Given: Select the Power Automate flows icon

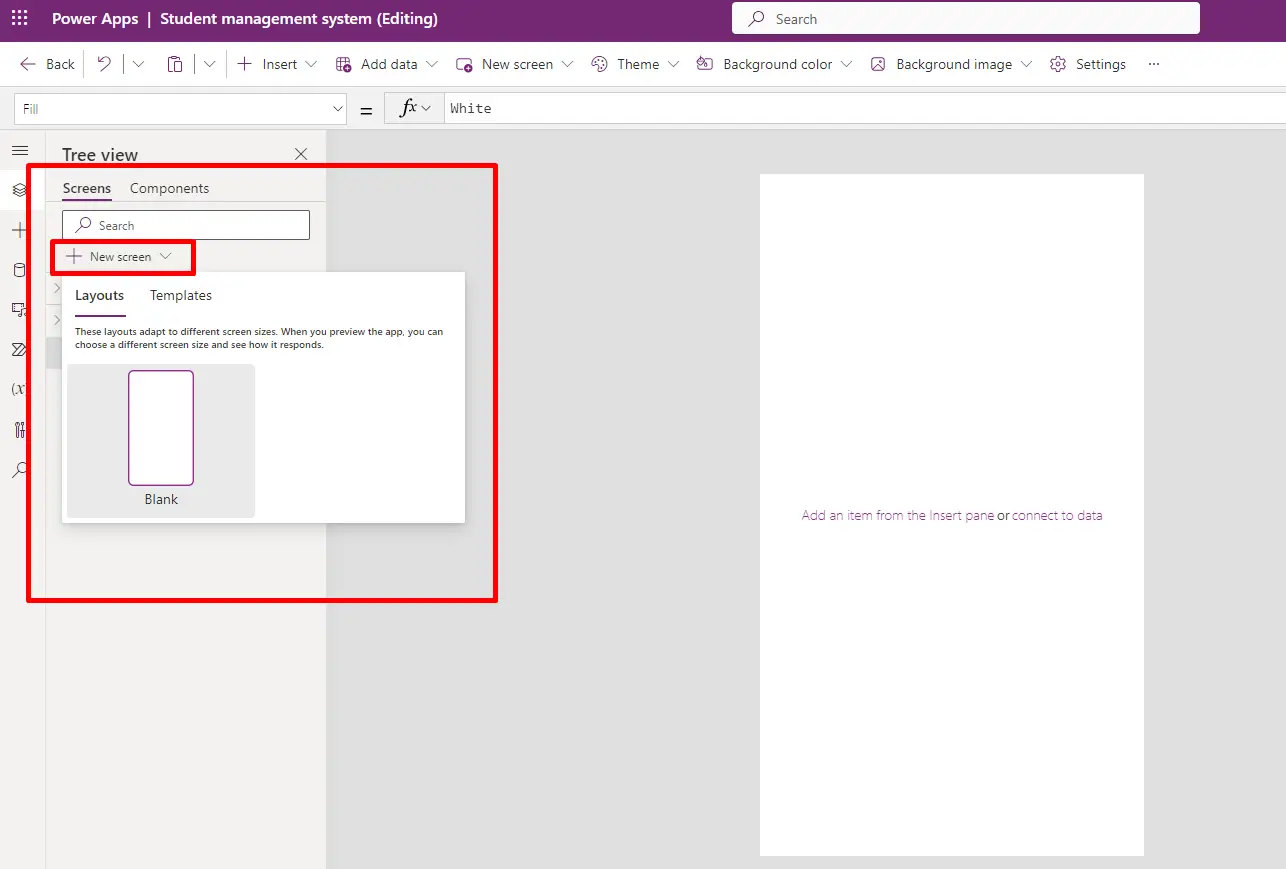Looking at the screenshot, I should (x=19, y=349).
